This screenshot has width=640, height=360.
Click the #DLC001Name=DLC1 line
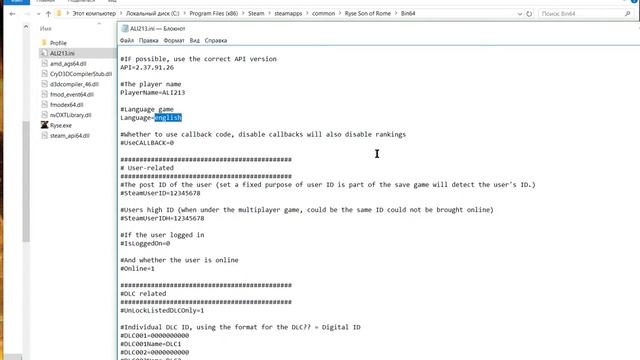click(151, 344)
